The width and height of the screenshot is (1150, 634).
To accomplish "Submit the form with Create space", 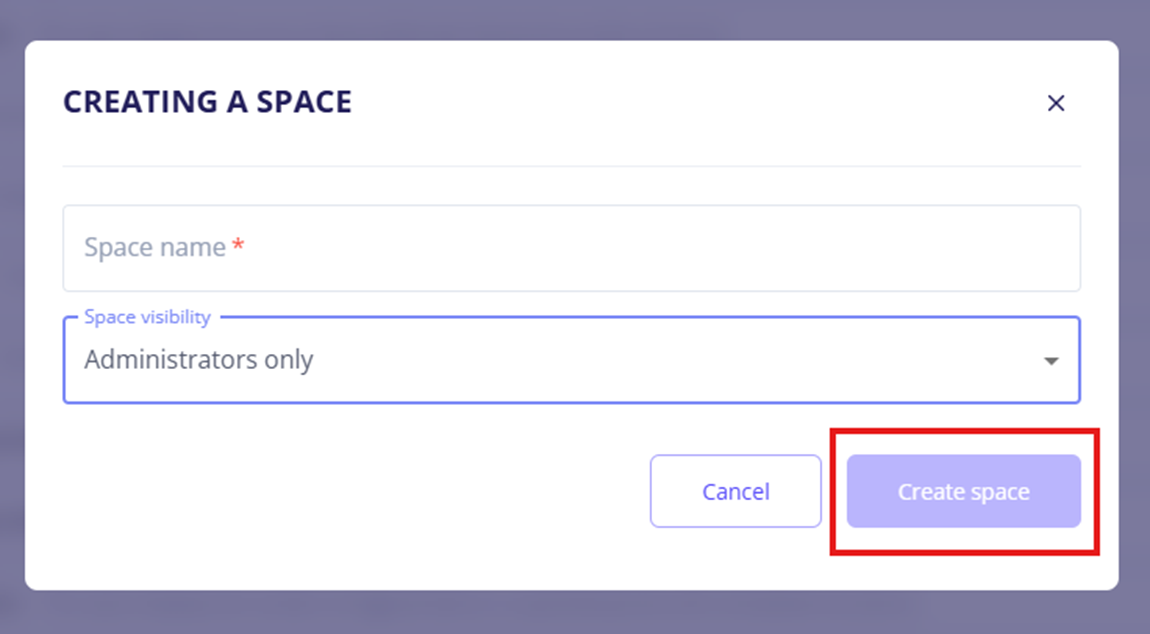I will coord(963,491).
